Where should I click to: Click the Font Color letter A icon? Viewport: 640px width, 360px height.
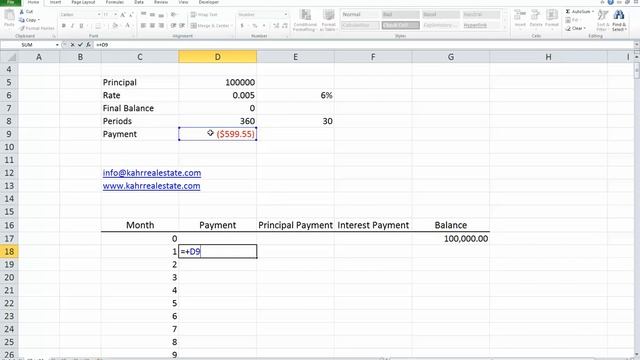tap(127, 26)
